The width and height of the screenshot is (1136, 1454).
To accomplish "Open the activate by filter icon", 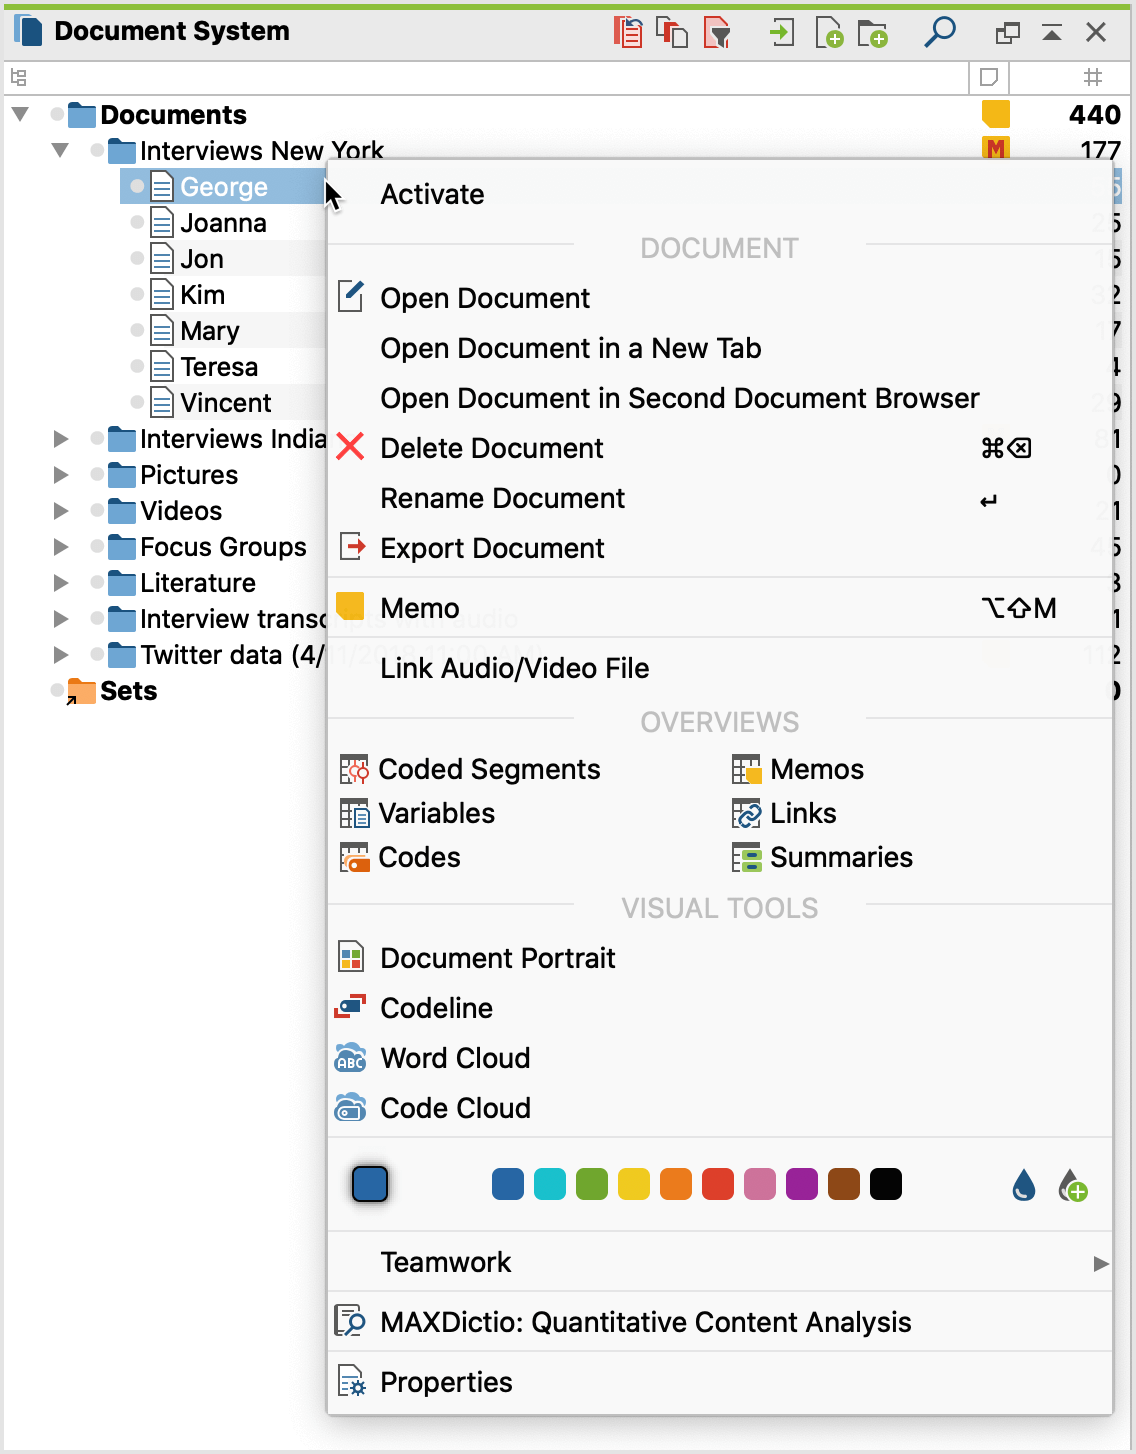I will 718,32.
